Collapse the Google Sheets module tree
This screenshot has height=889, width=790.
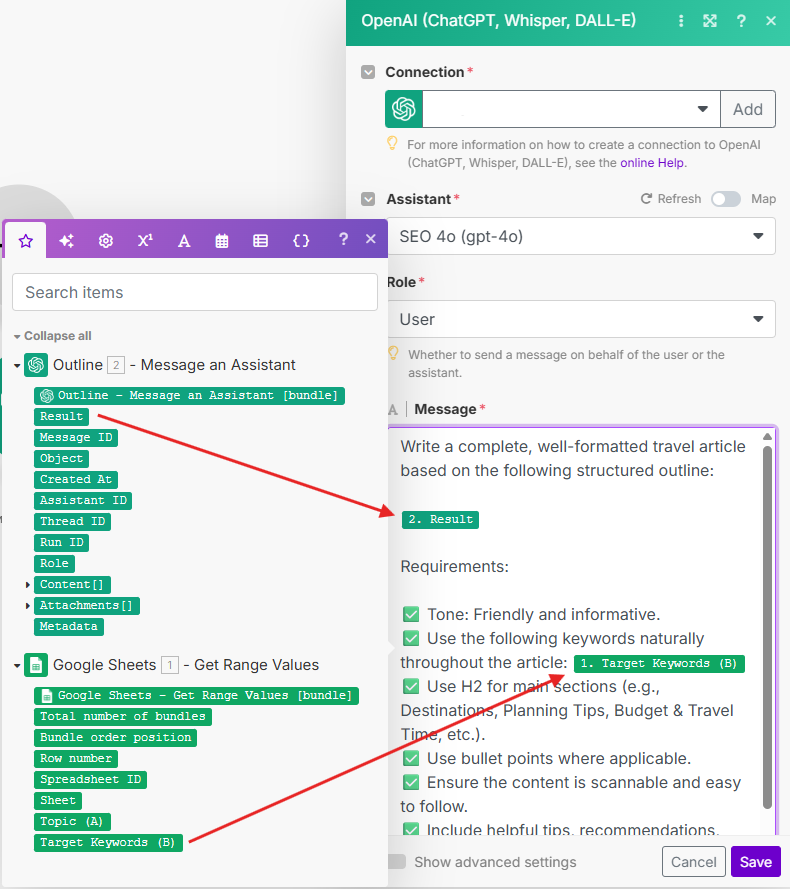coord(17,666)
